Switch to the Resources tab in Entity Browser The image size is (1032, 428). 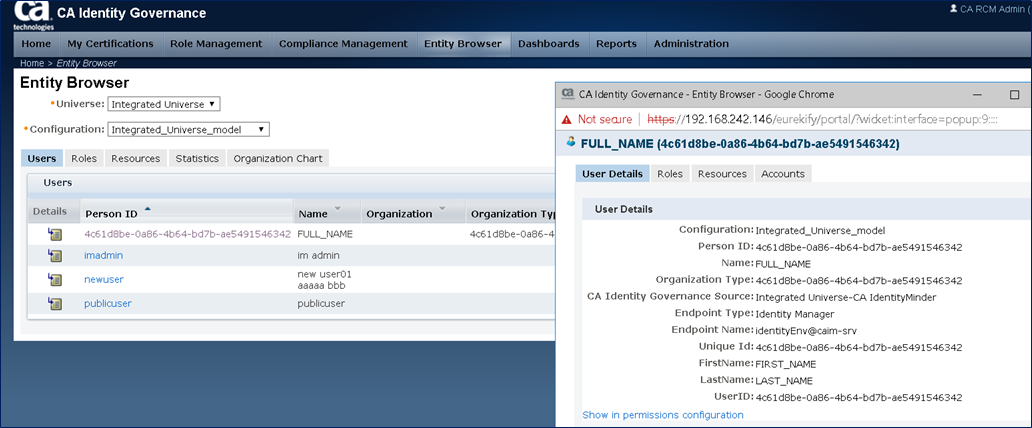pyautogui.click(x=136, y=159)
